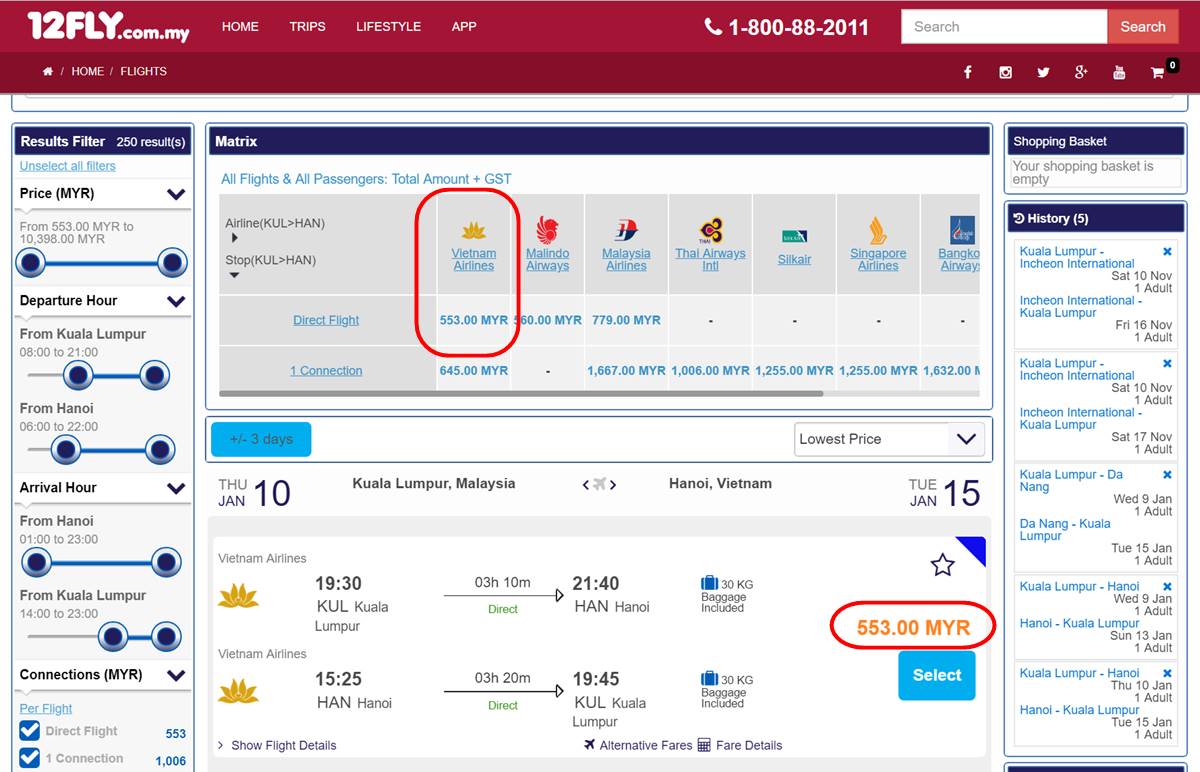Remove the Sat 17 Nov Incheon history entry
Screen dimensions: 1200x772
1167,364
